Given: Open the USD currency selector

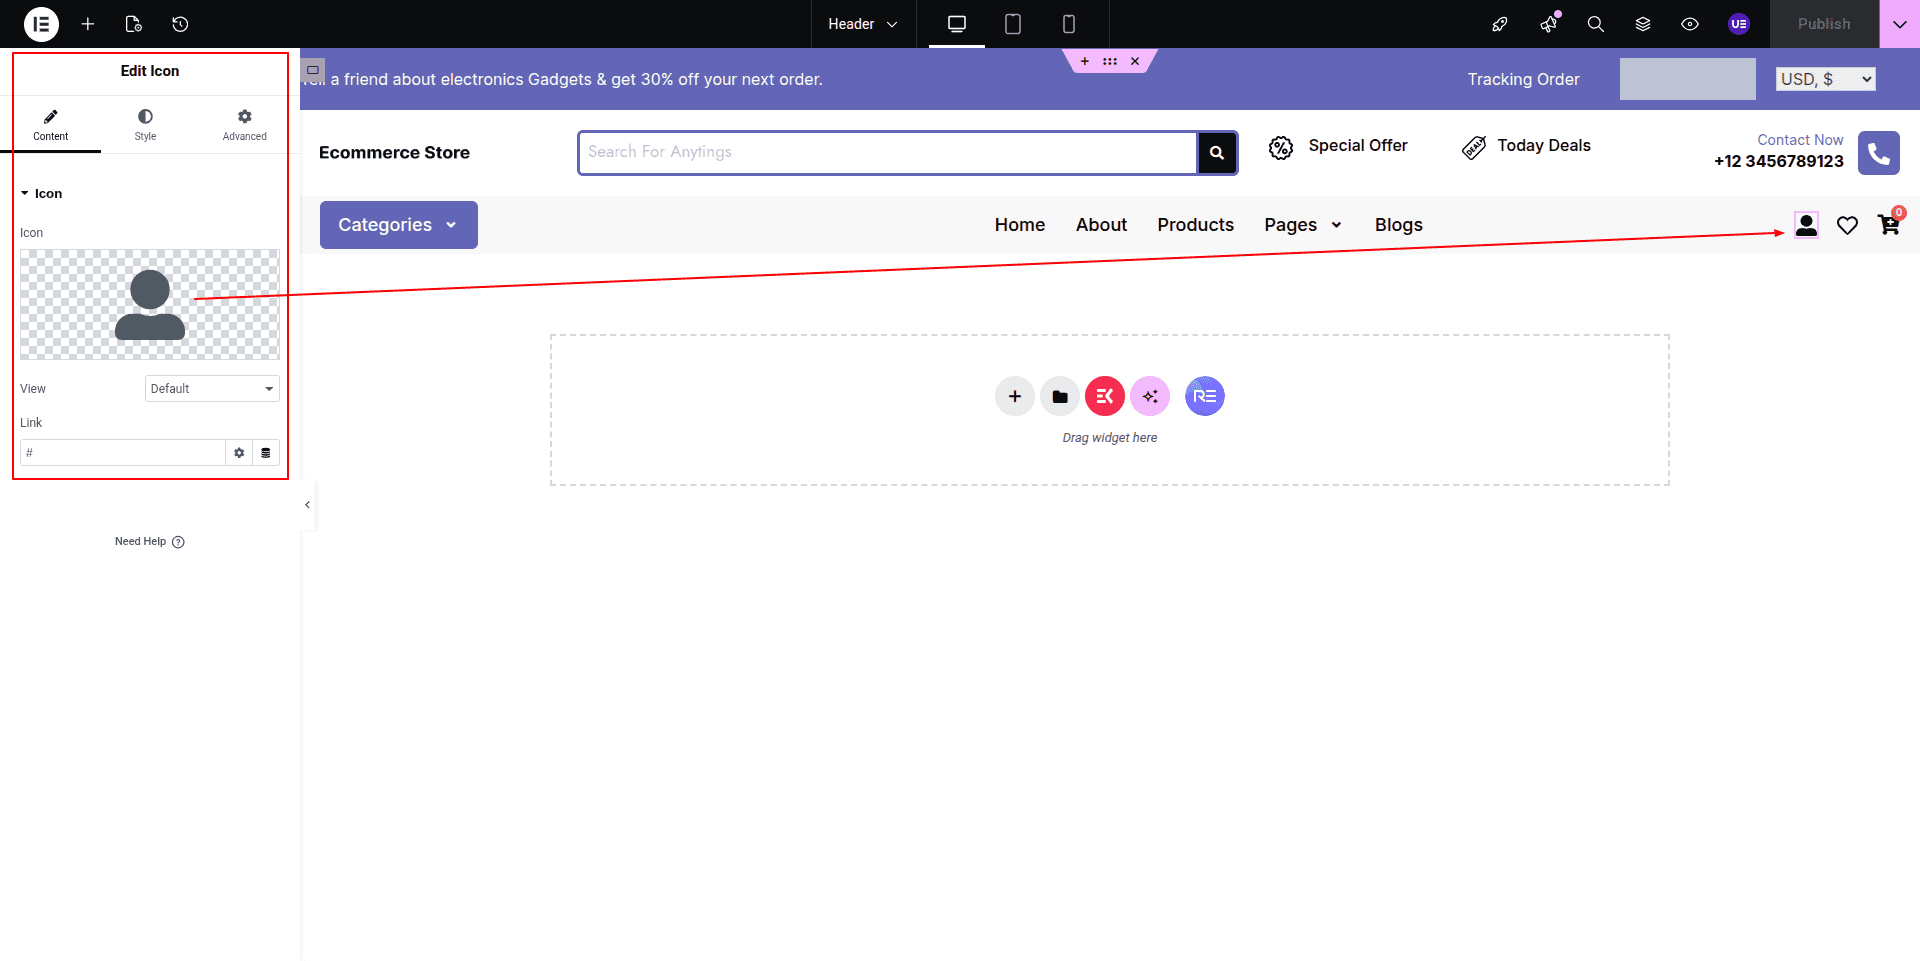Looking at the screenshot, I should tap(1825, 79).
